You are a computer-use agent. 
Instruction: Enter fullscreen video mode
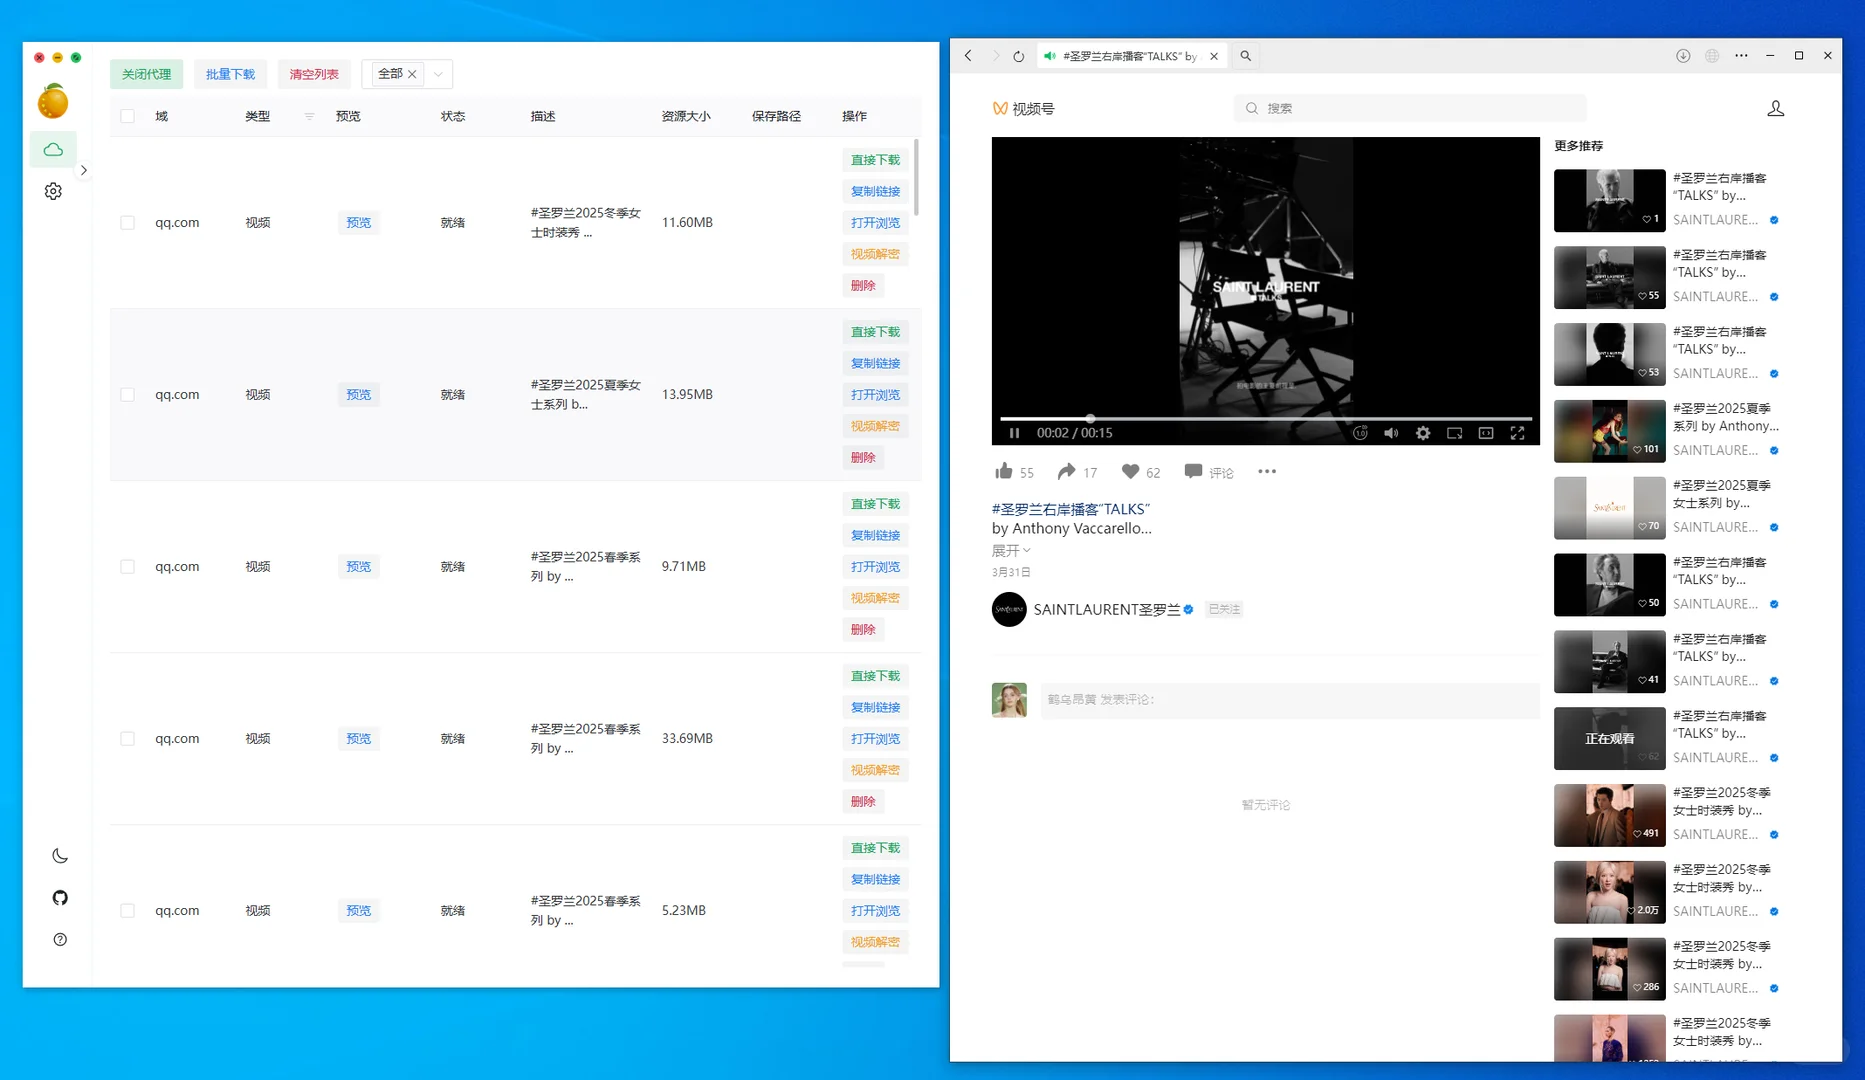tap(1517, 433)
